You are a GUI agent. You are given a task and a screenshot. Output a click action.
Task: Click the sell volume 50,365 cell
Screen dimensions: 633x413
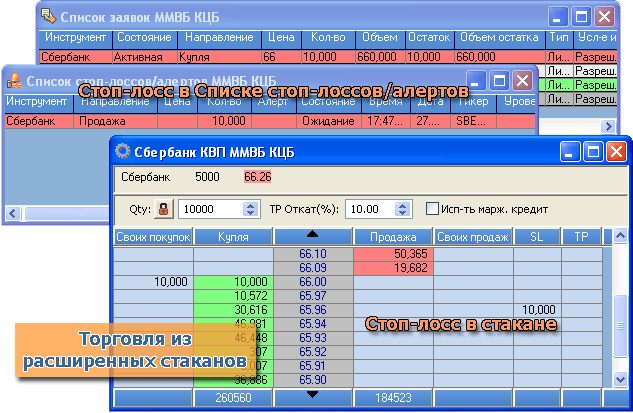pos(393,254)
